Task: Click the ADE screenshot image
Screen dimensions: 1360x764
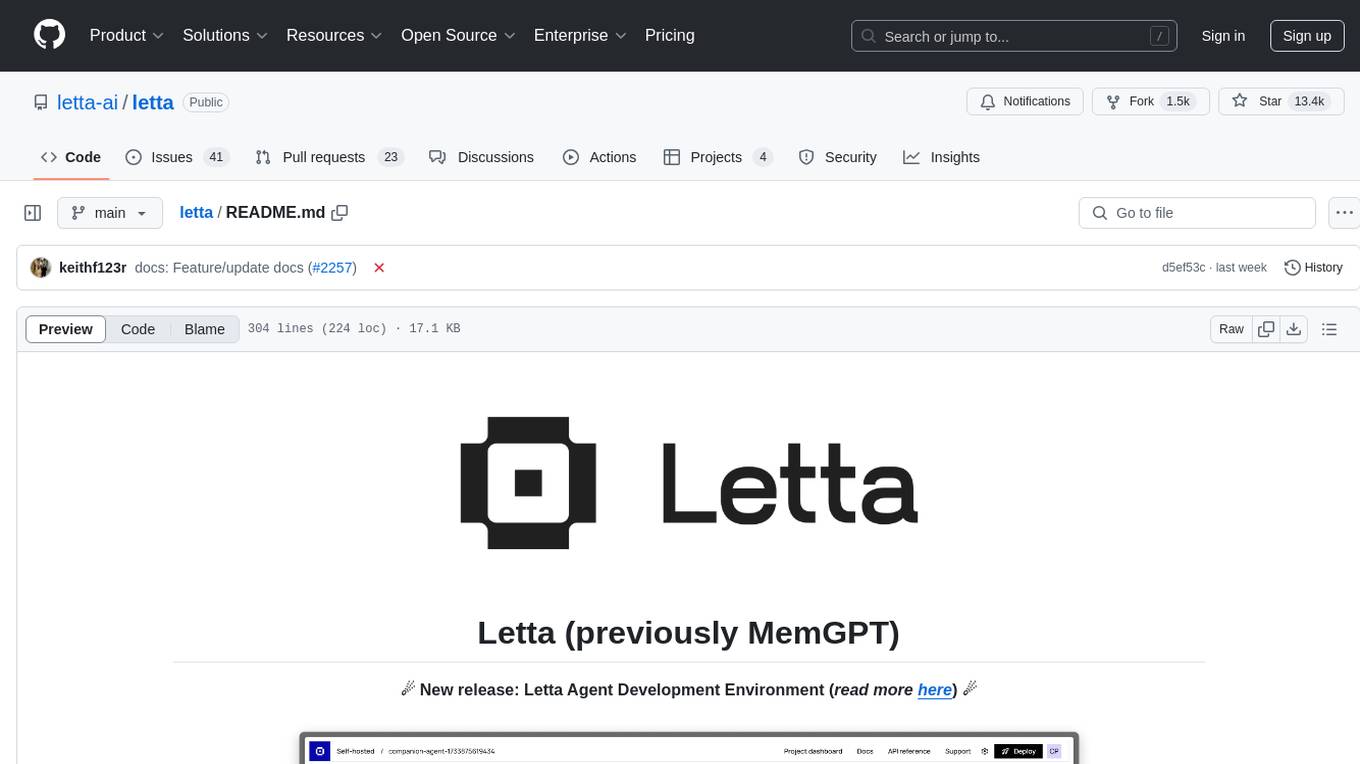Action: coord(689,748)
